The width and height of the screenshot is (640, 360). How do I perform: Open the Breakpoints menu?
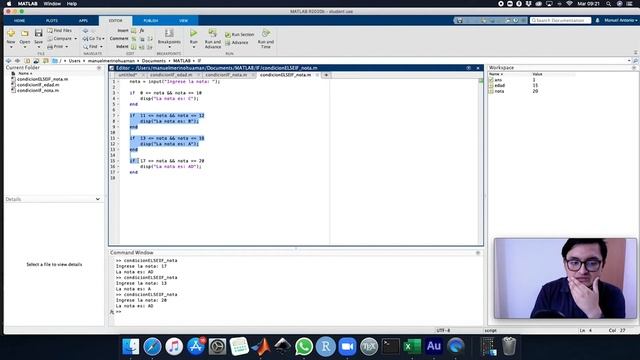point(169,38)
